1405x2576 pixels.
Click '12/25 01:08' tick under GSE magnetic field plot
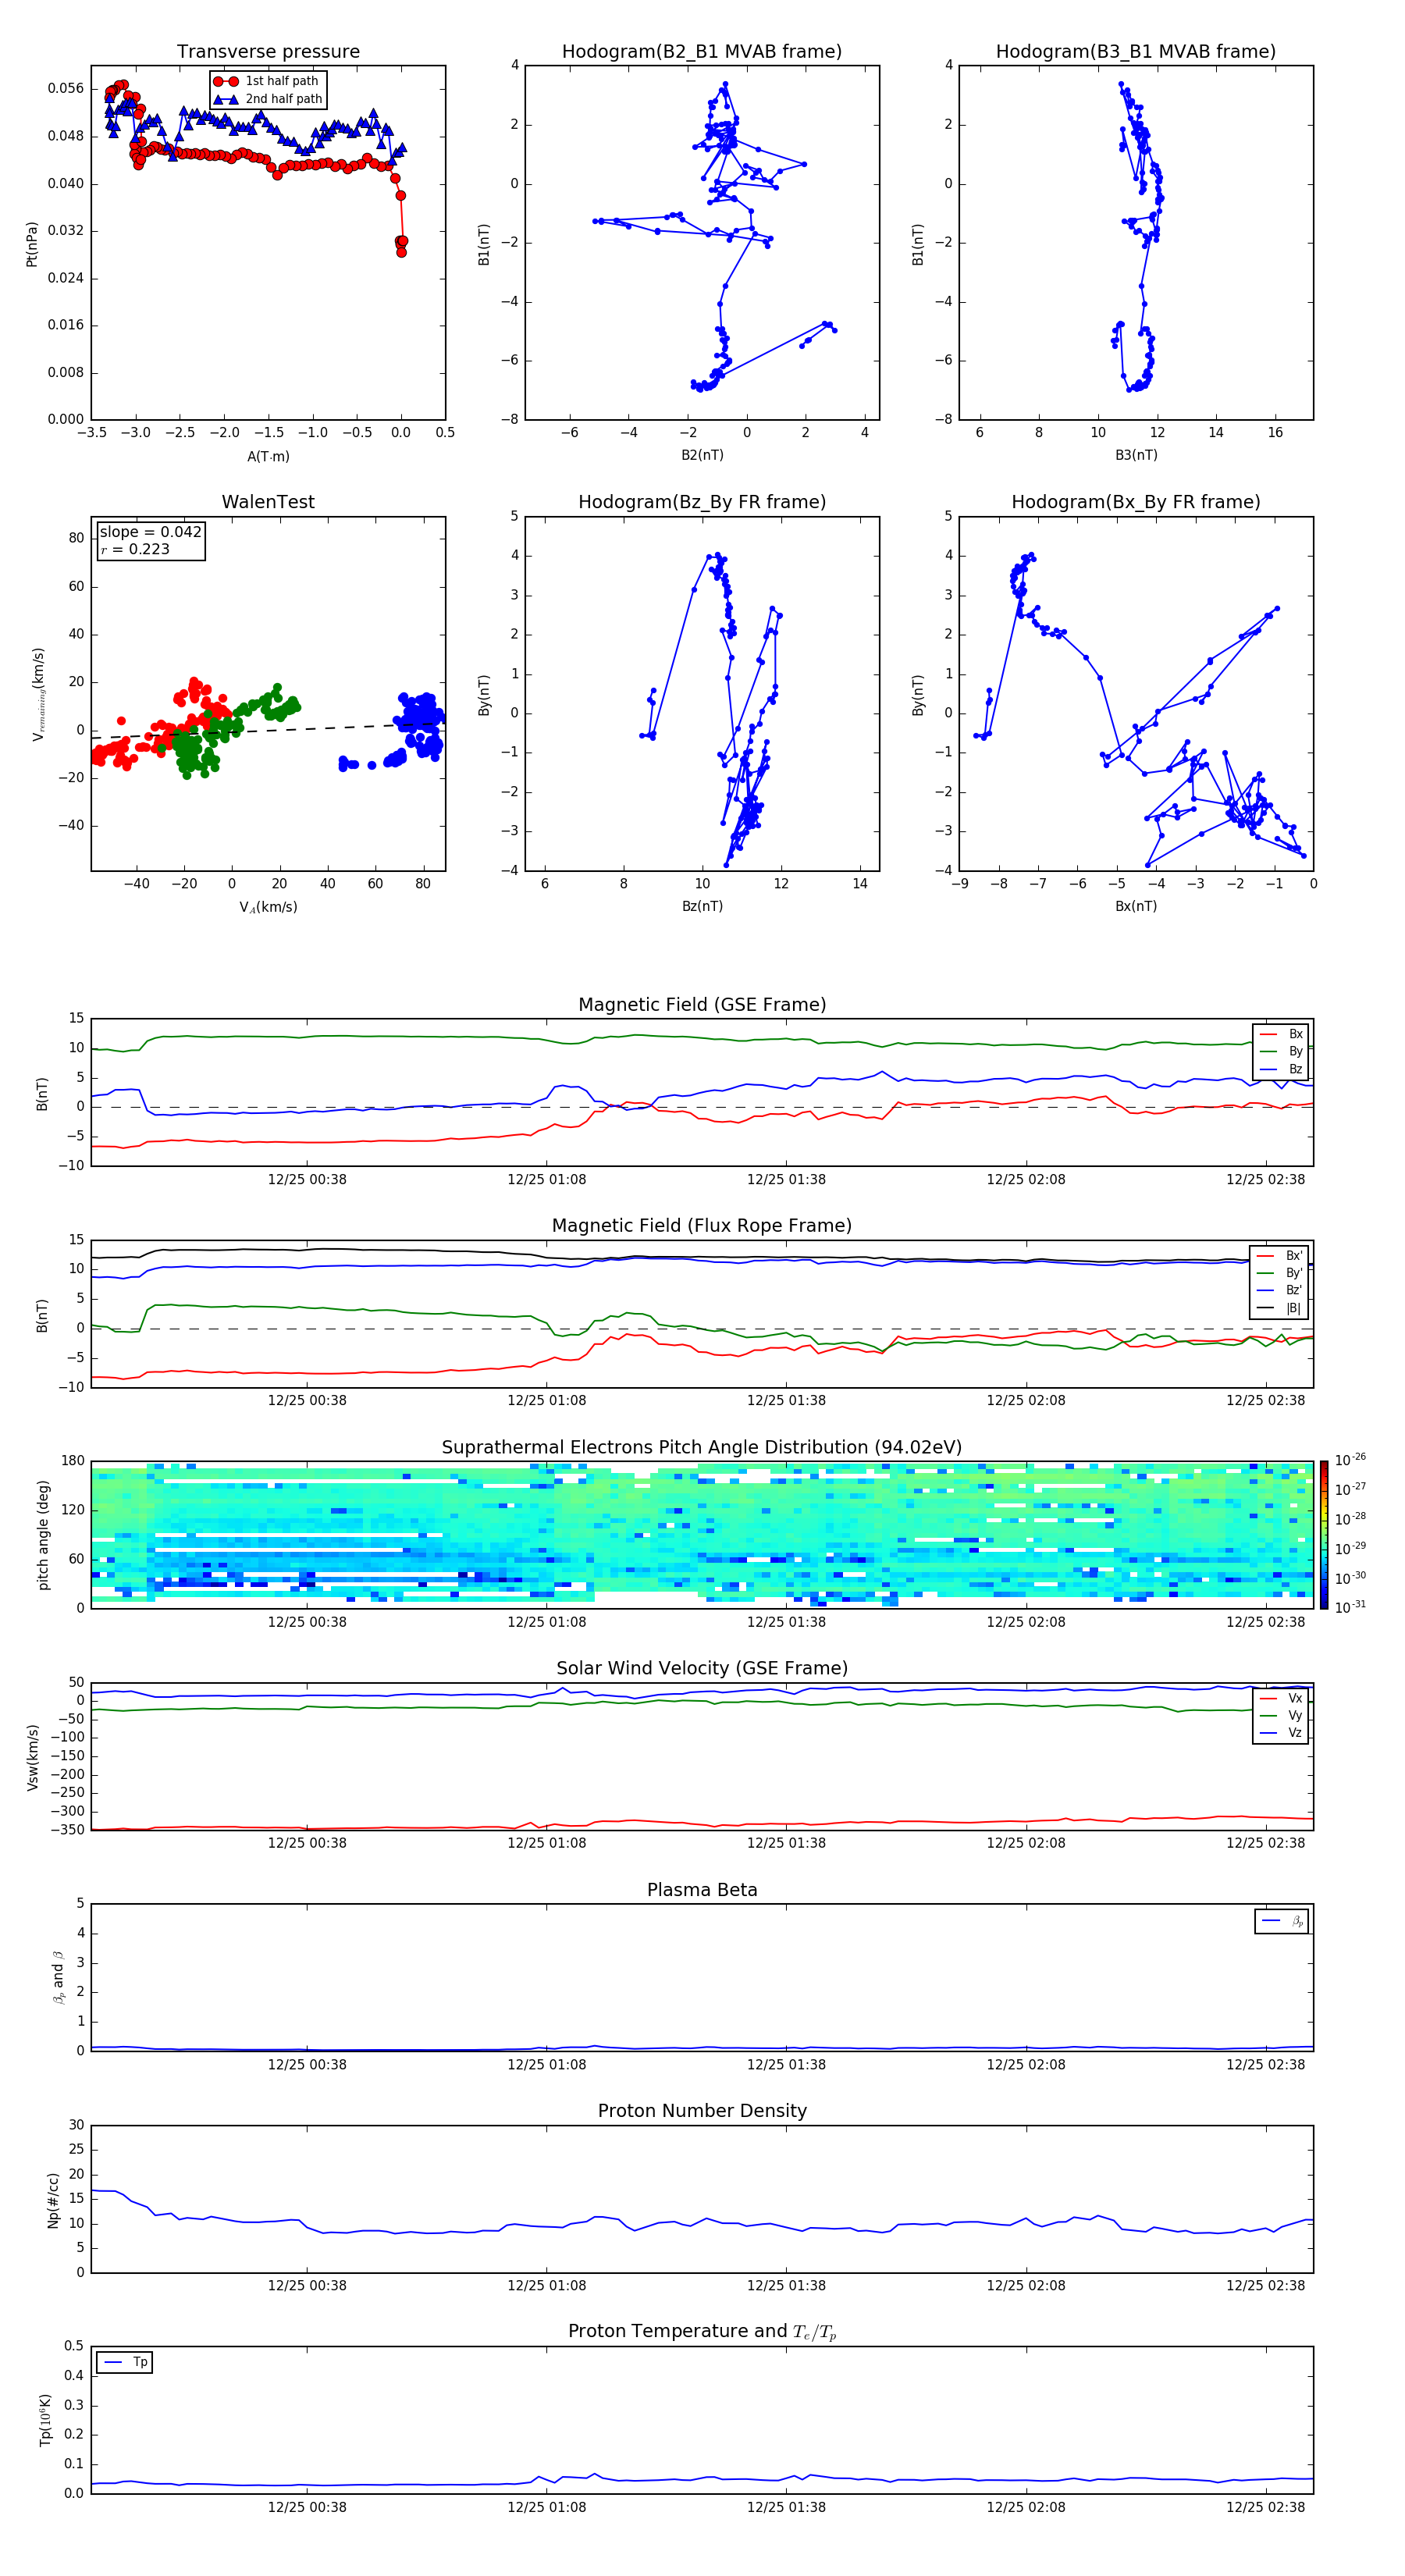(547, 1180)
